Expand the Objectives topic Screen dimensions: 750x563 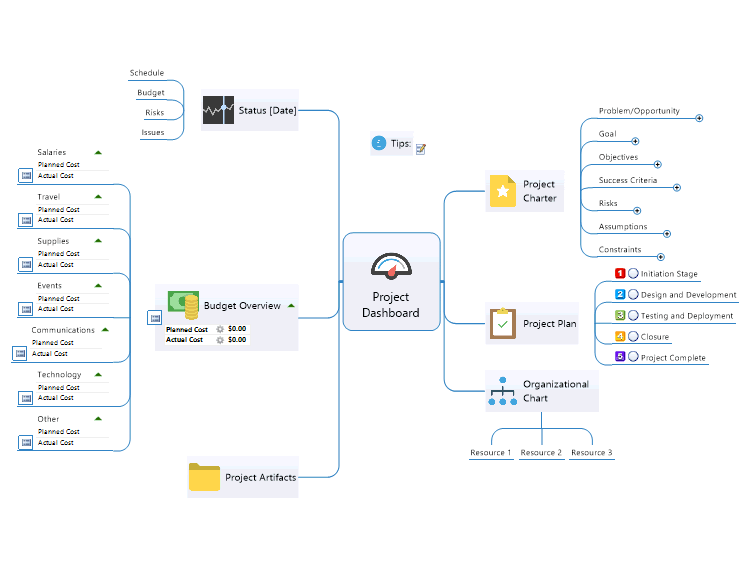pos(658,165)
